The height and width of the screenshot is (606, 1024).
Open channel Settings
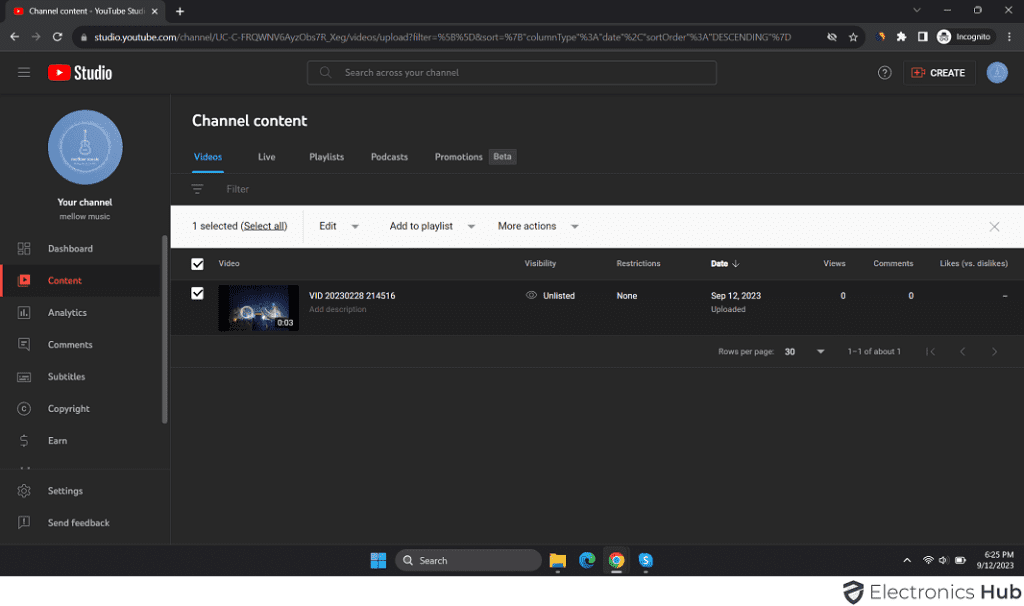[x=65, y=490]
